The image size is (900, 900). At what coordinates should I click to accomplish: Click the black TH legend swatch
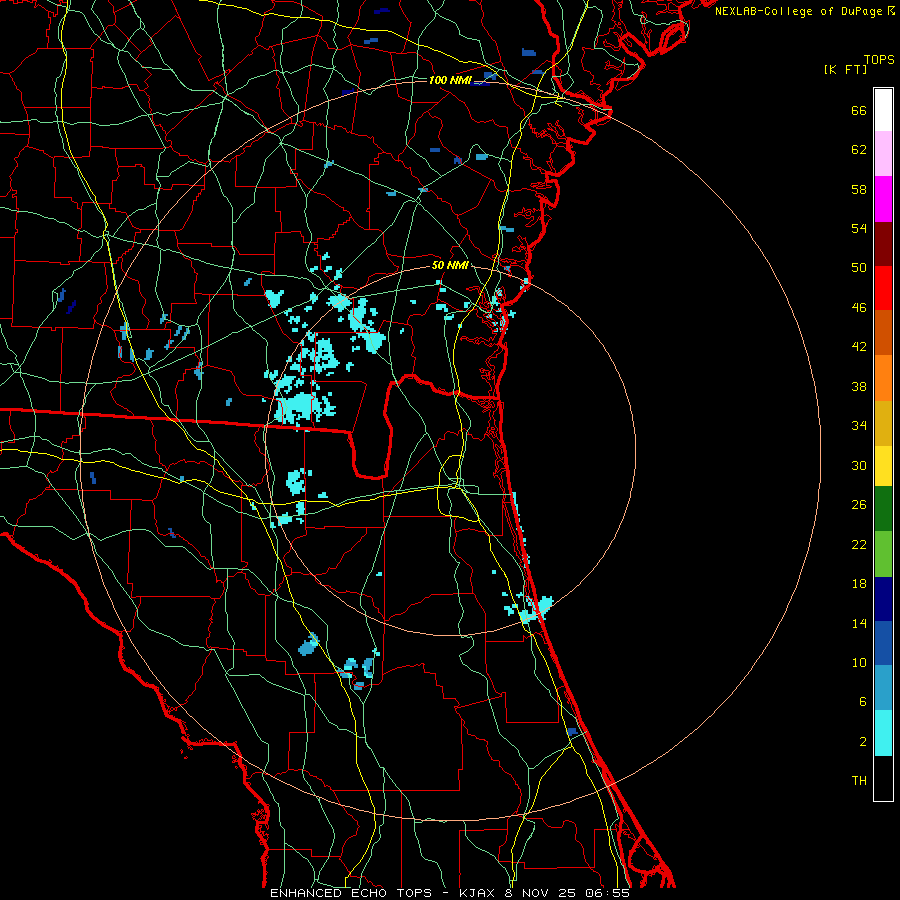point(883,778)
